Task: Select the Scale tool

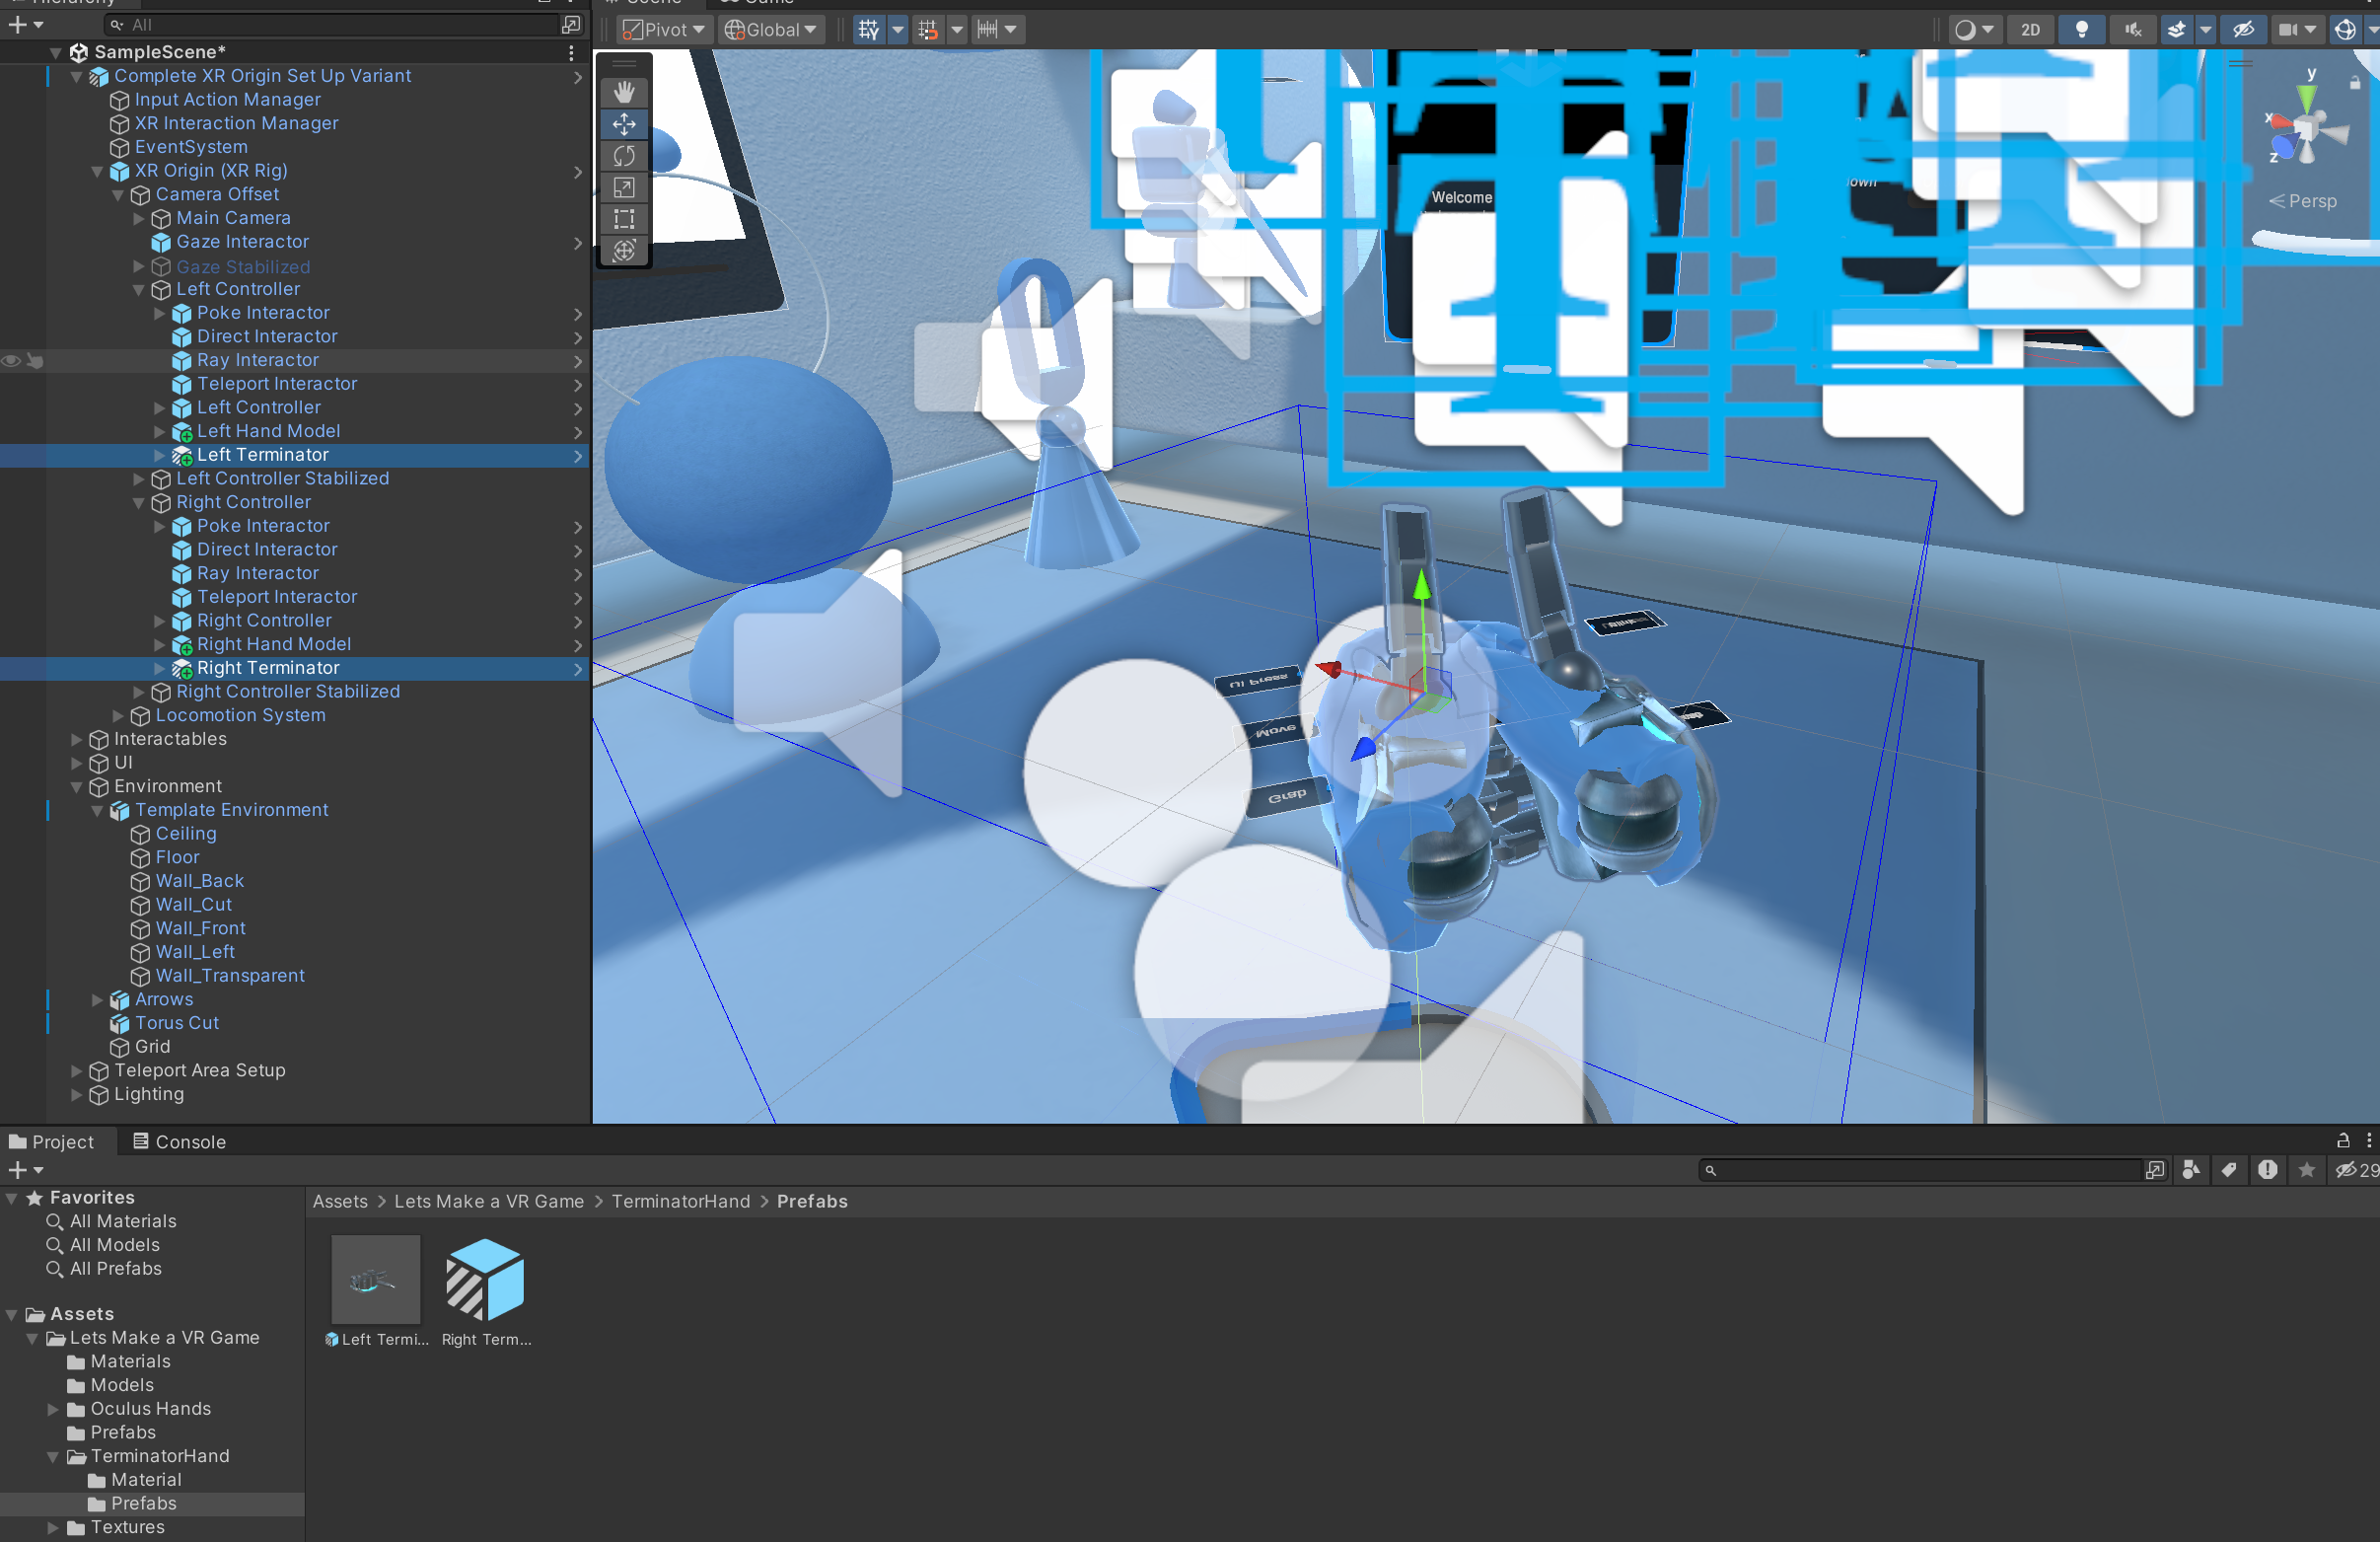Action: (x=624, y=188)
